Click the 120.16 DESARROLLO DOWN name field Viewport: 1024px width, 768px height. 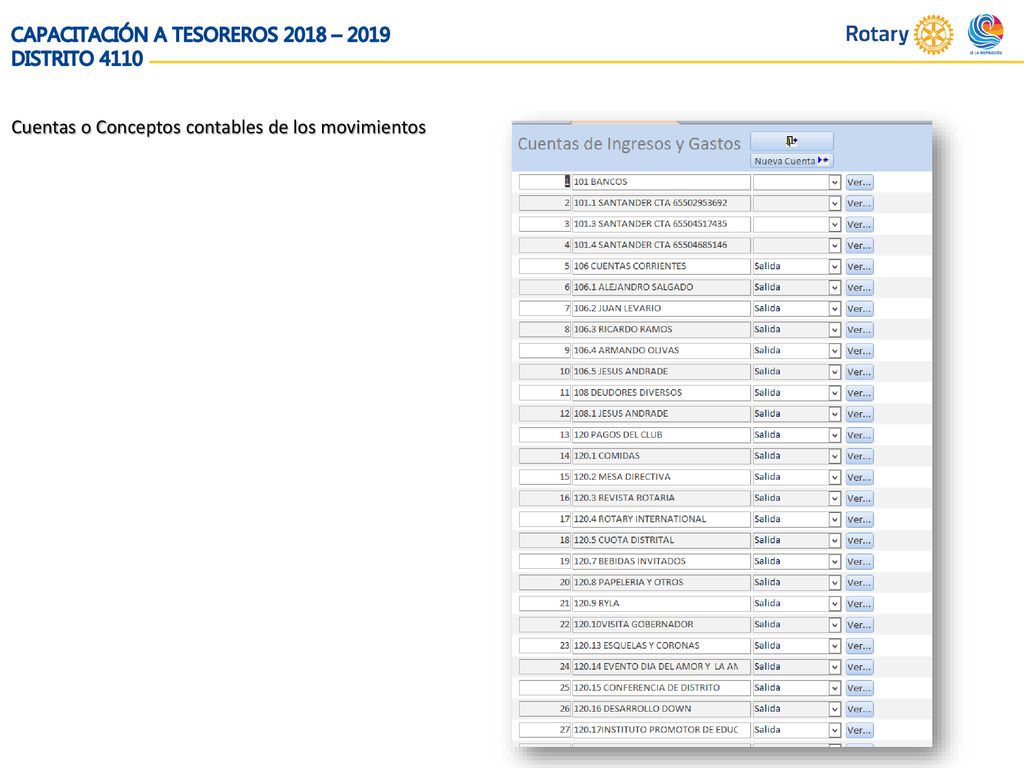pyautogui.click(x=661, y=709)
